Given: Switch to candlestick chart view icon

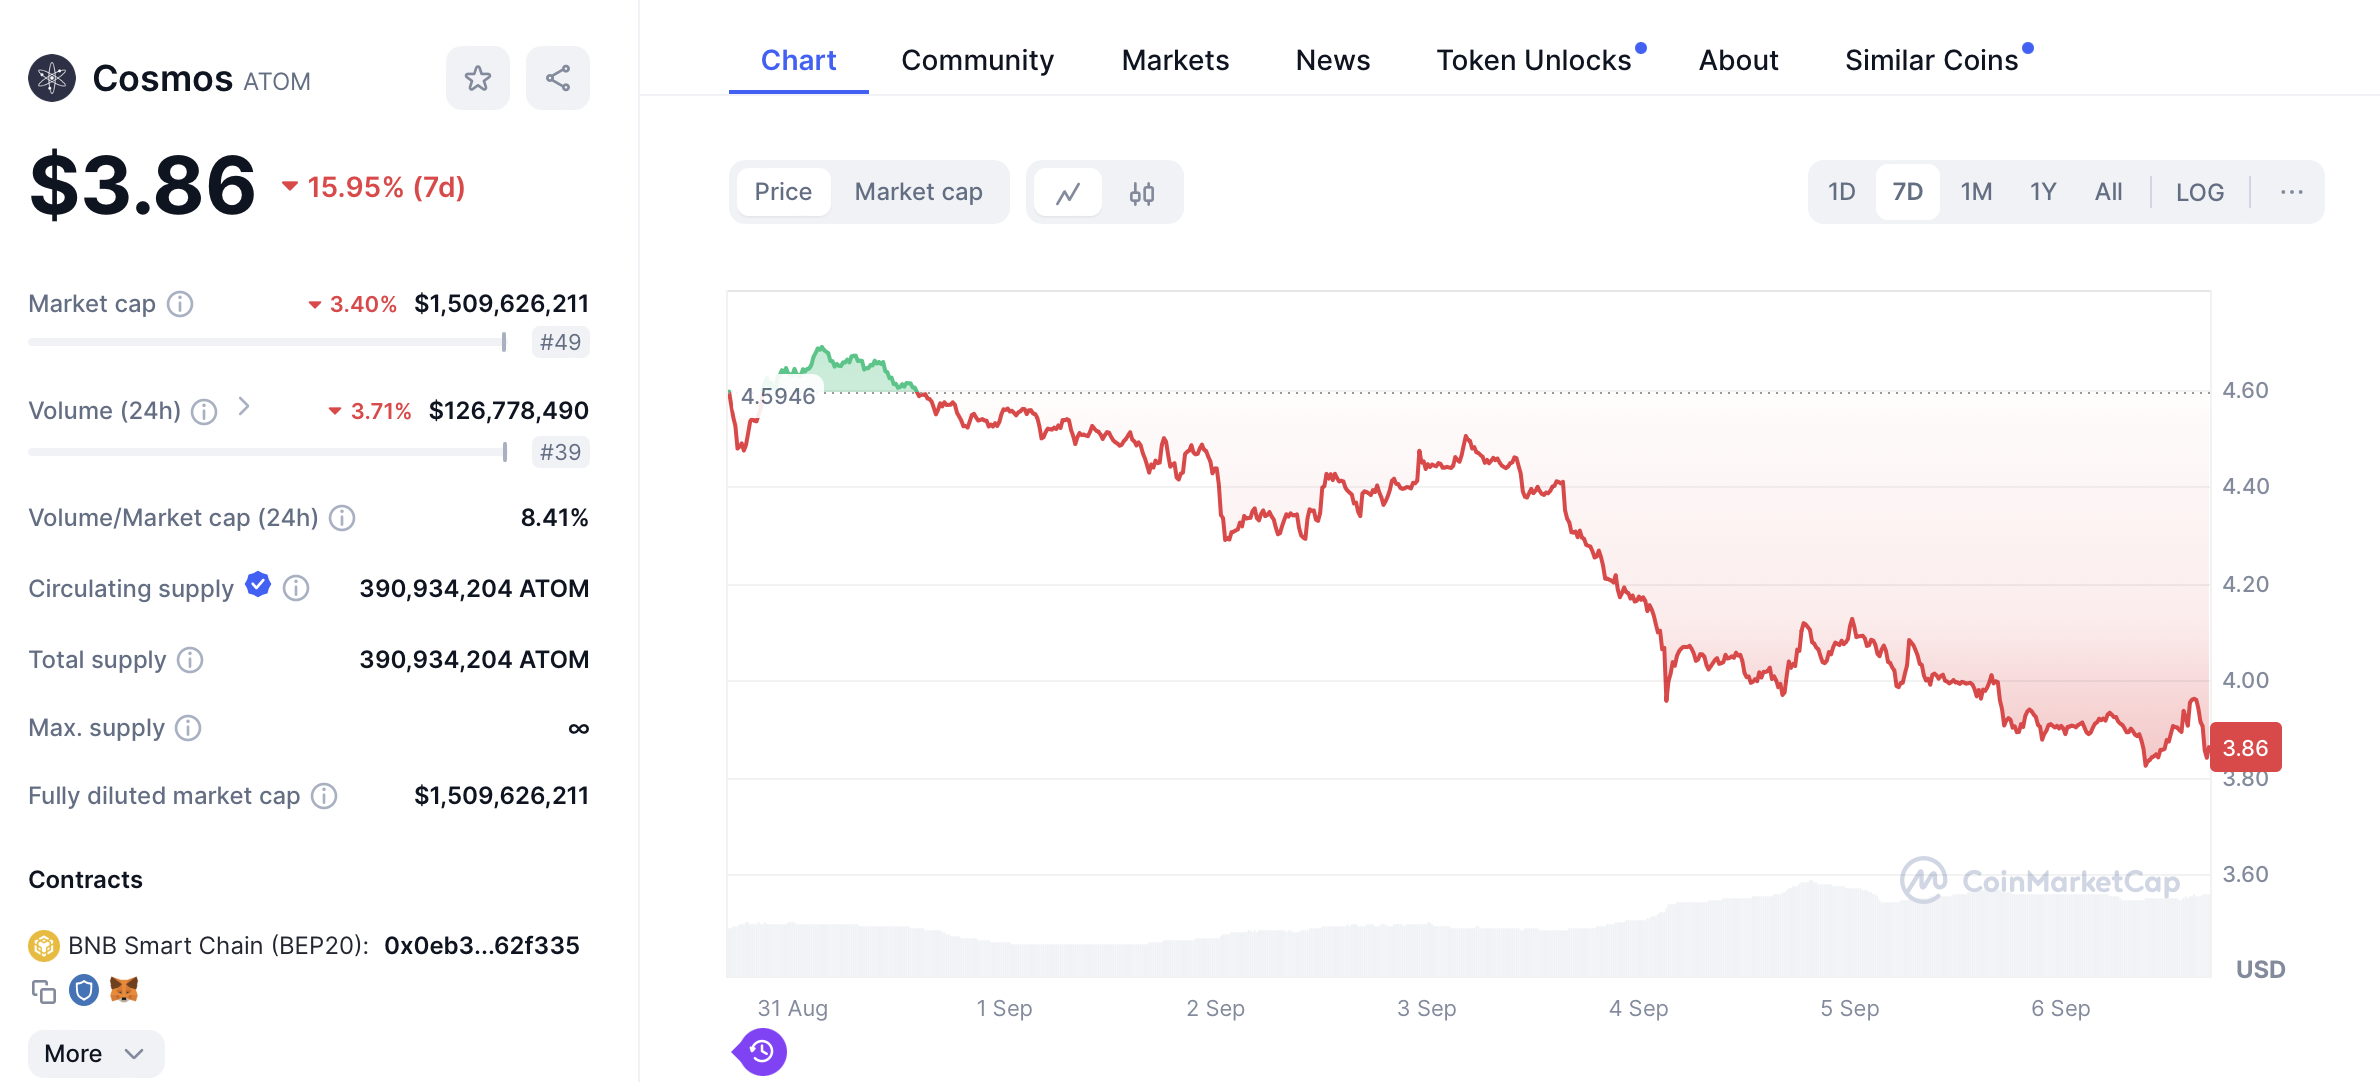Looking at the screenshot, I should pos(1141,192).
